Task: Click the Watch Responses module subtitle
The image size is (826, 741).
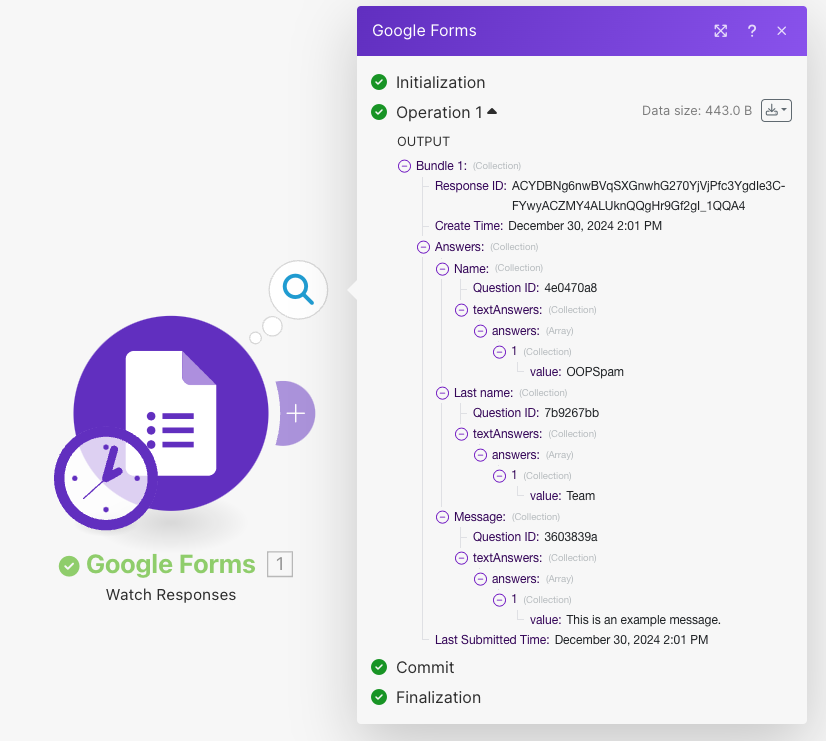Action: coord(171,595)
